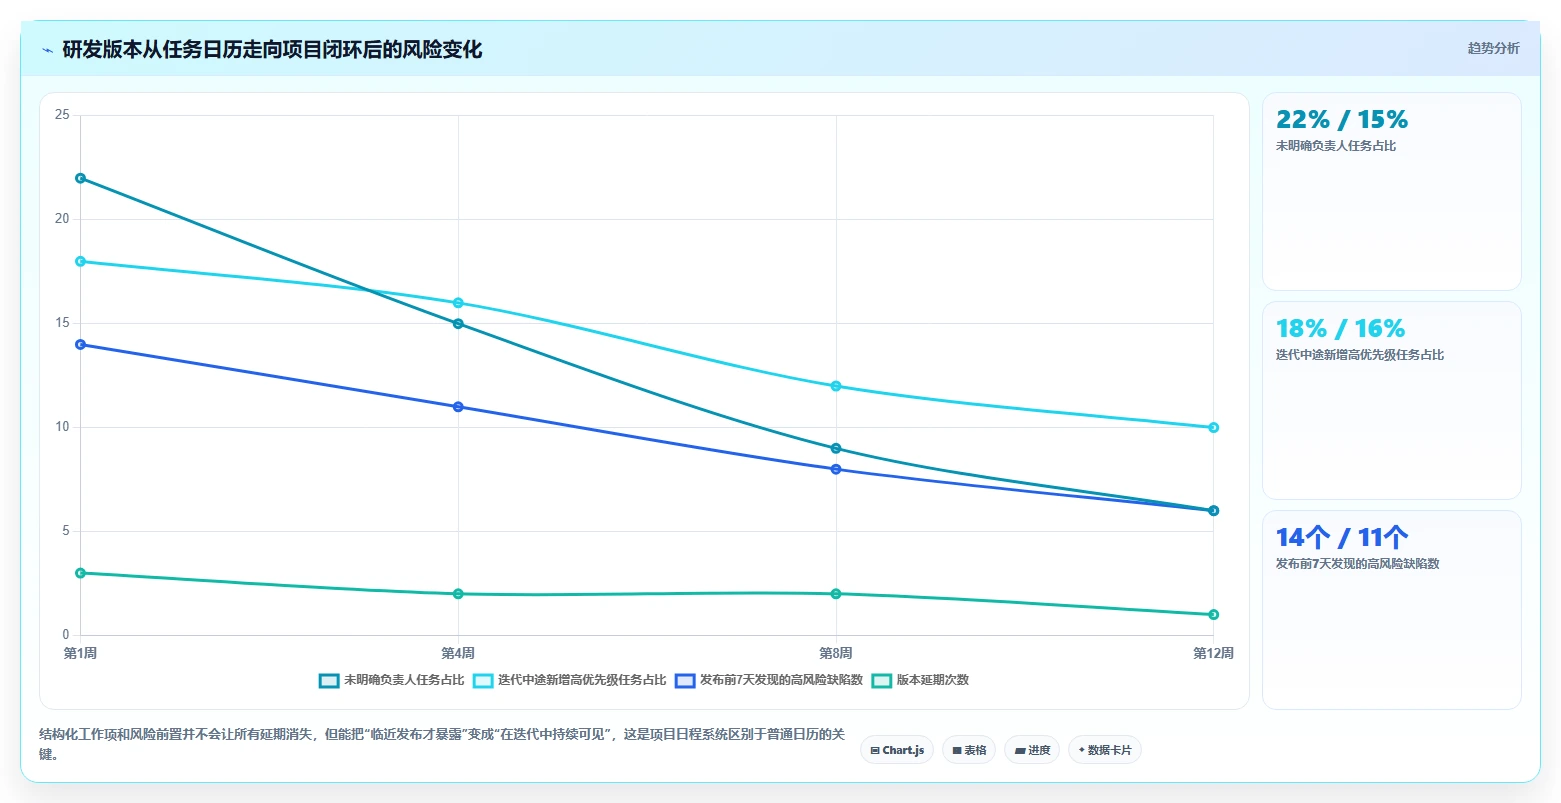Toggle the 发布前7天发现的高风险缺陷数 legend swatch
Viewport: 1561px width, 803px height.
685,680
